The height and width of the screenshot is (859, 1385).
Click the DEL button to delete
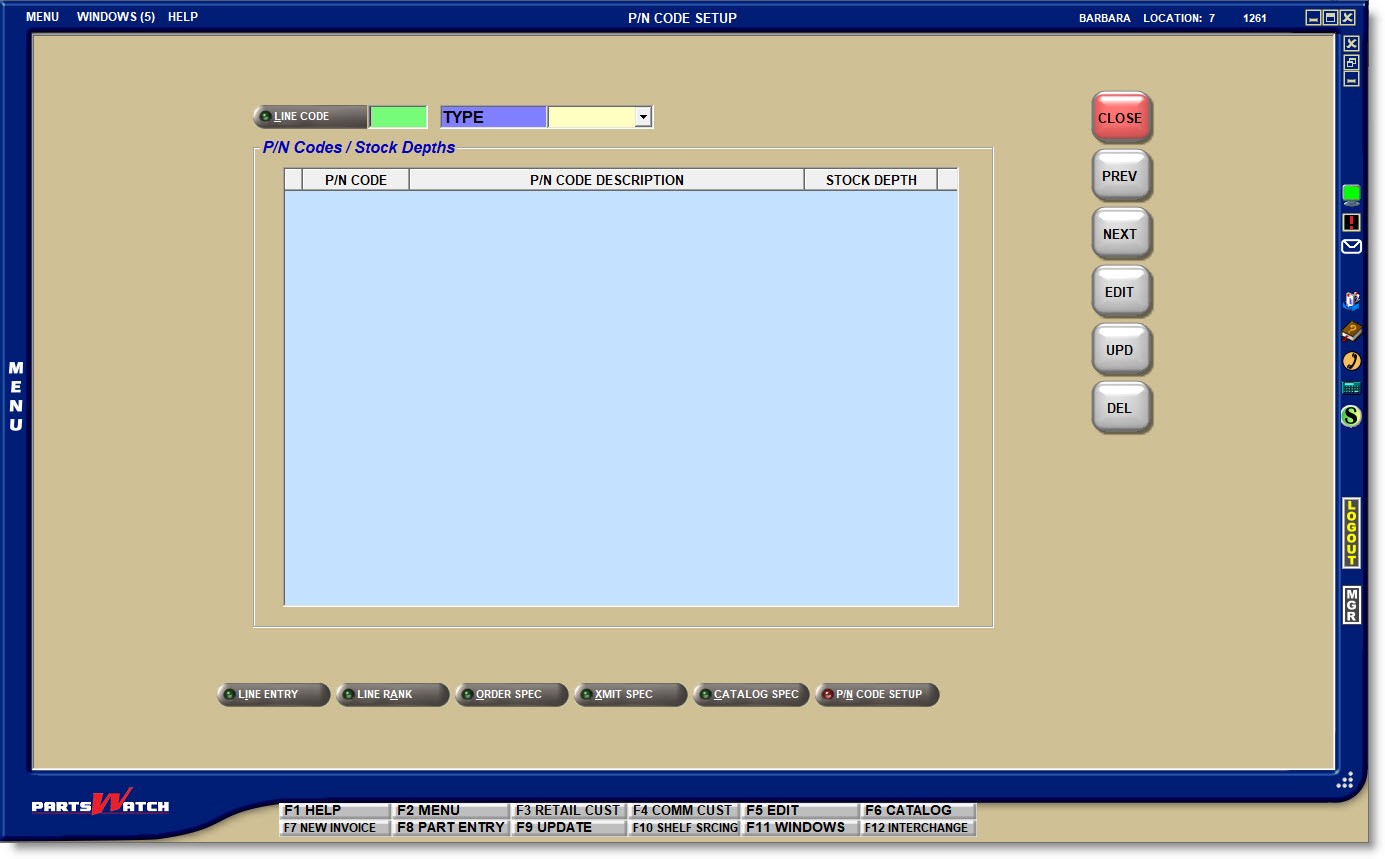pyautogui.click(x=1119, y=407)
